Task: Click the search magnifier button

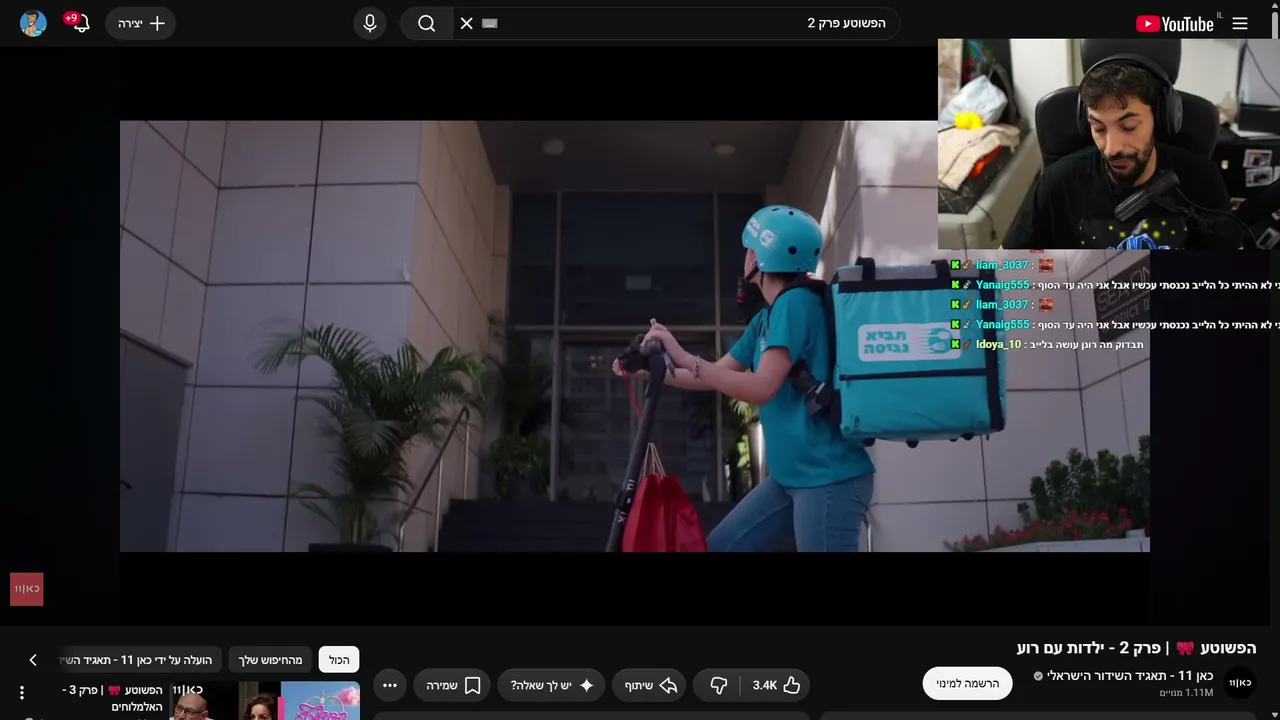Action: 427,23
